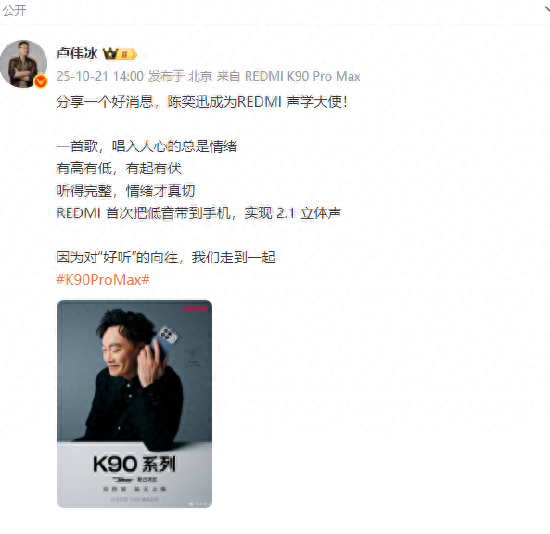The width and height of the screenshot is (550, 534).
Task: Click the 联合调音 logo line in the poster
Action: click(135, 479)
